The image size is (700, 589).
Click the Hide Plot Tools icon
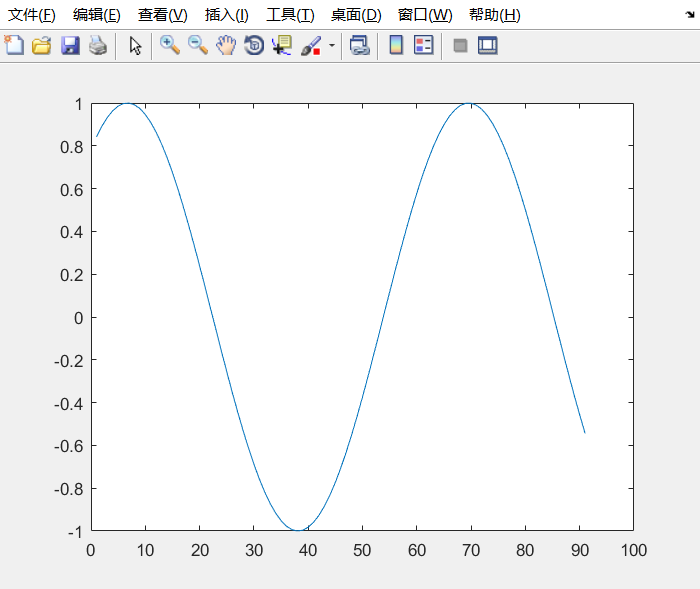(x=460, y=46)
